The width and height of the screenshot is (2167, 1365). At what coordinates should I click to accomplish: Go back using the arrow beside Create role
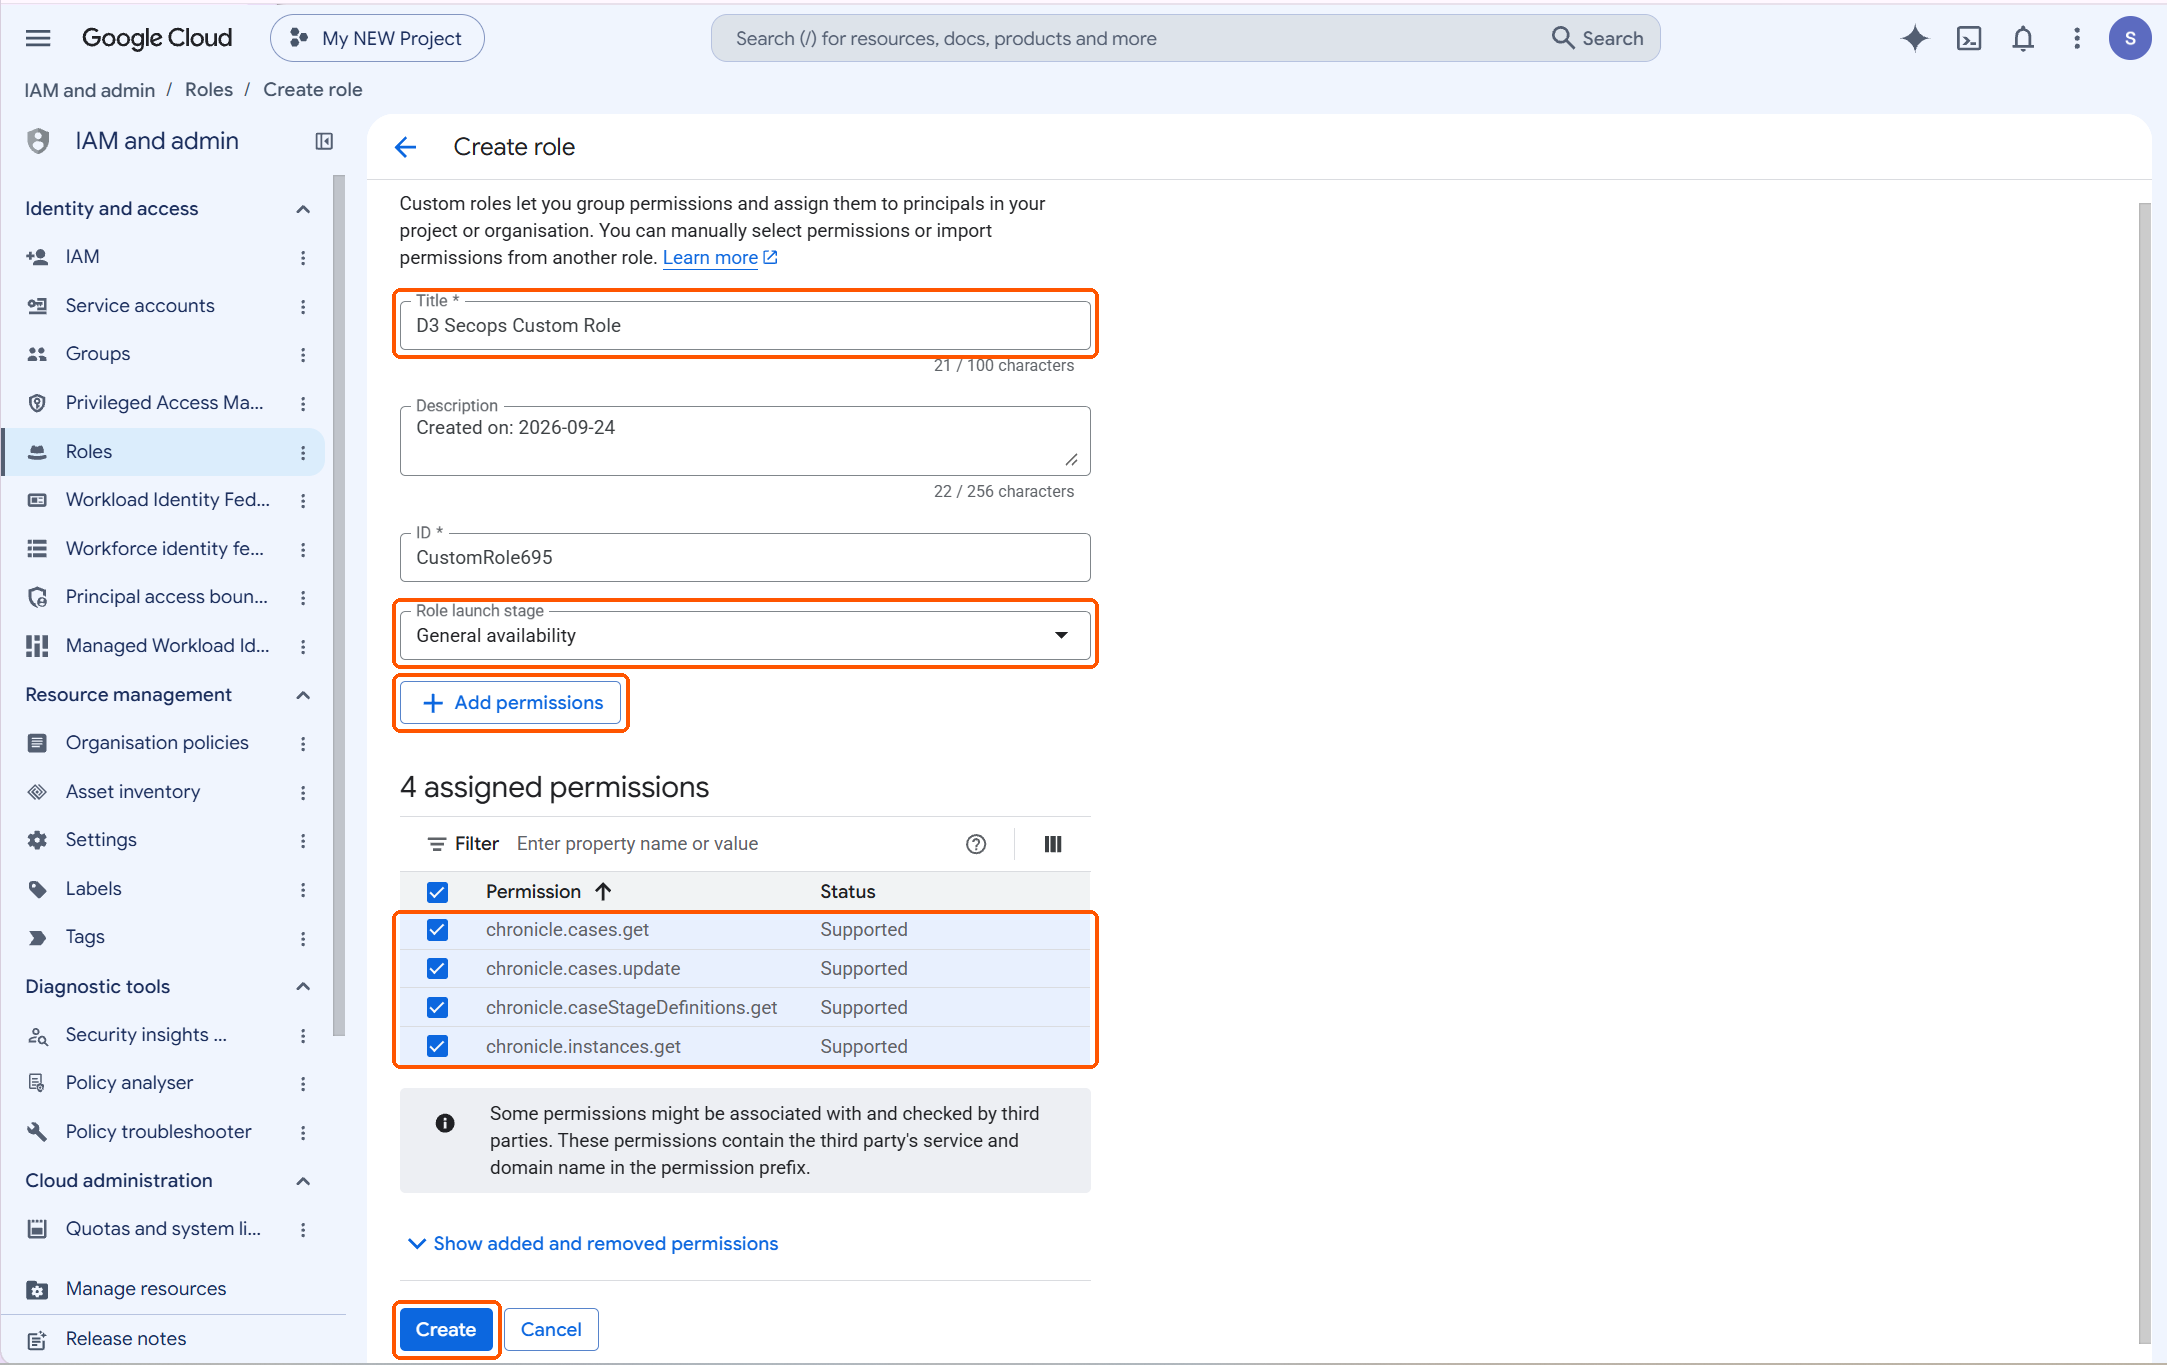[x=405, y=147]
